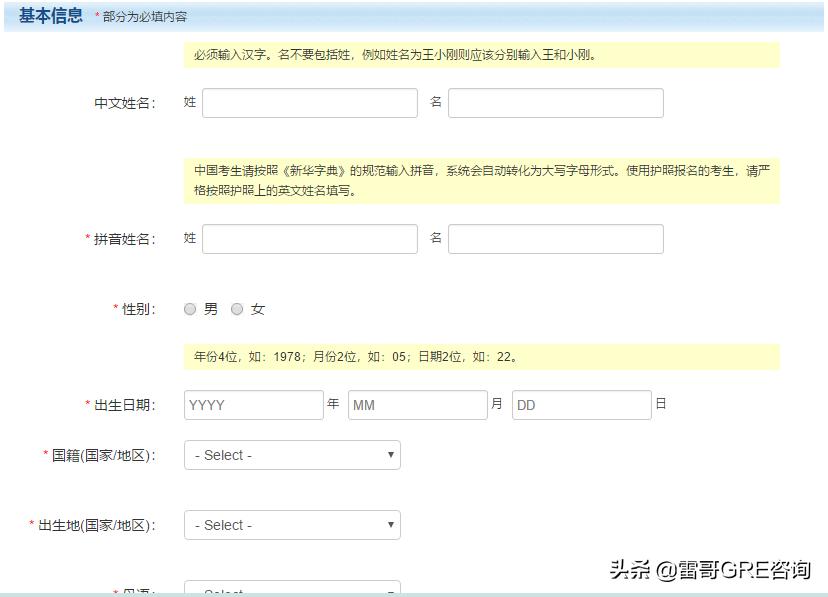The image size is (828, 597).
Task: Click the nationality dropdown arrow
Action: click(x=390, y=455)
